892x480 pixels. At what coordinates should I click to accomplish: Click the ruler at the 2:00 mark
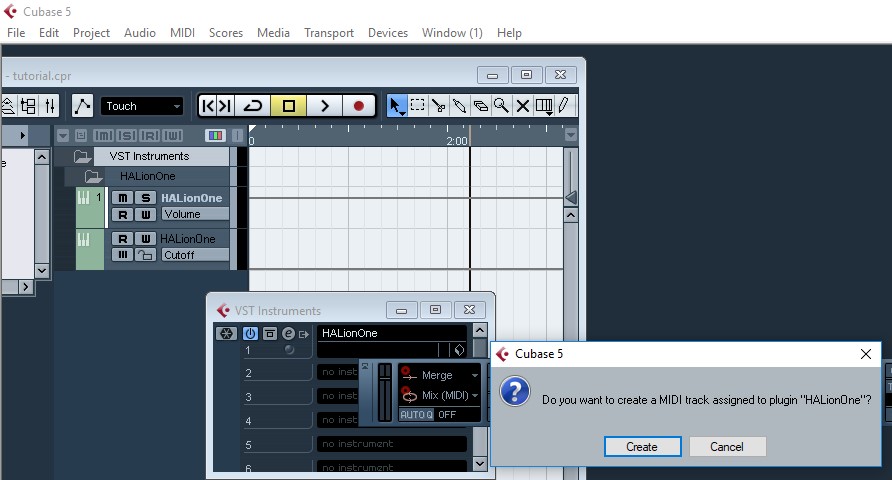(x=457, y=140)
